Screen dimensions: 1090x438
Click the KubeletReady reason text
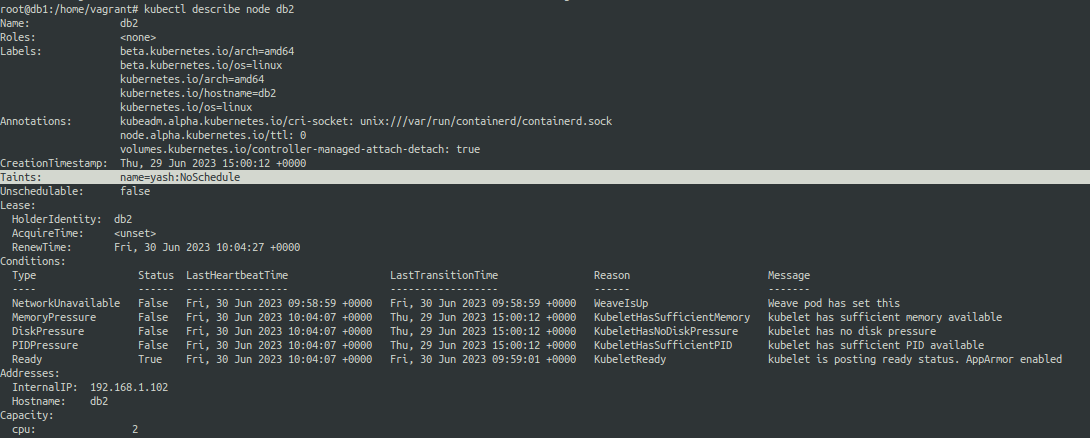[630, 359]
